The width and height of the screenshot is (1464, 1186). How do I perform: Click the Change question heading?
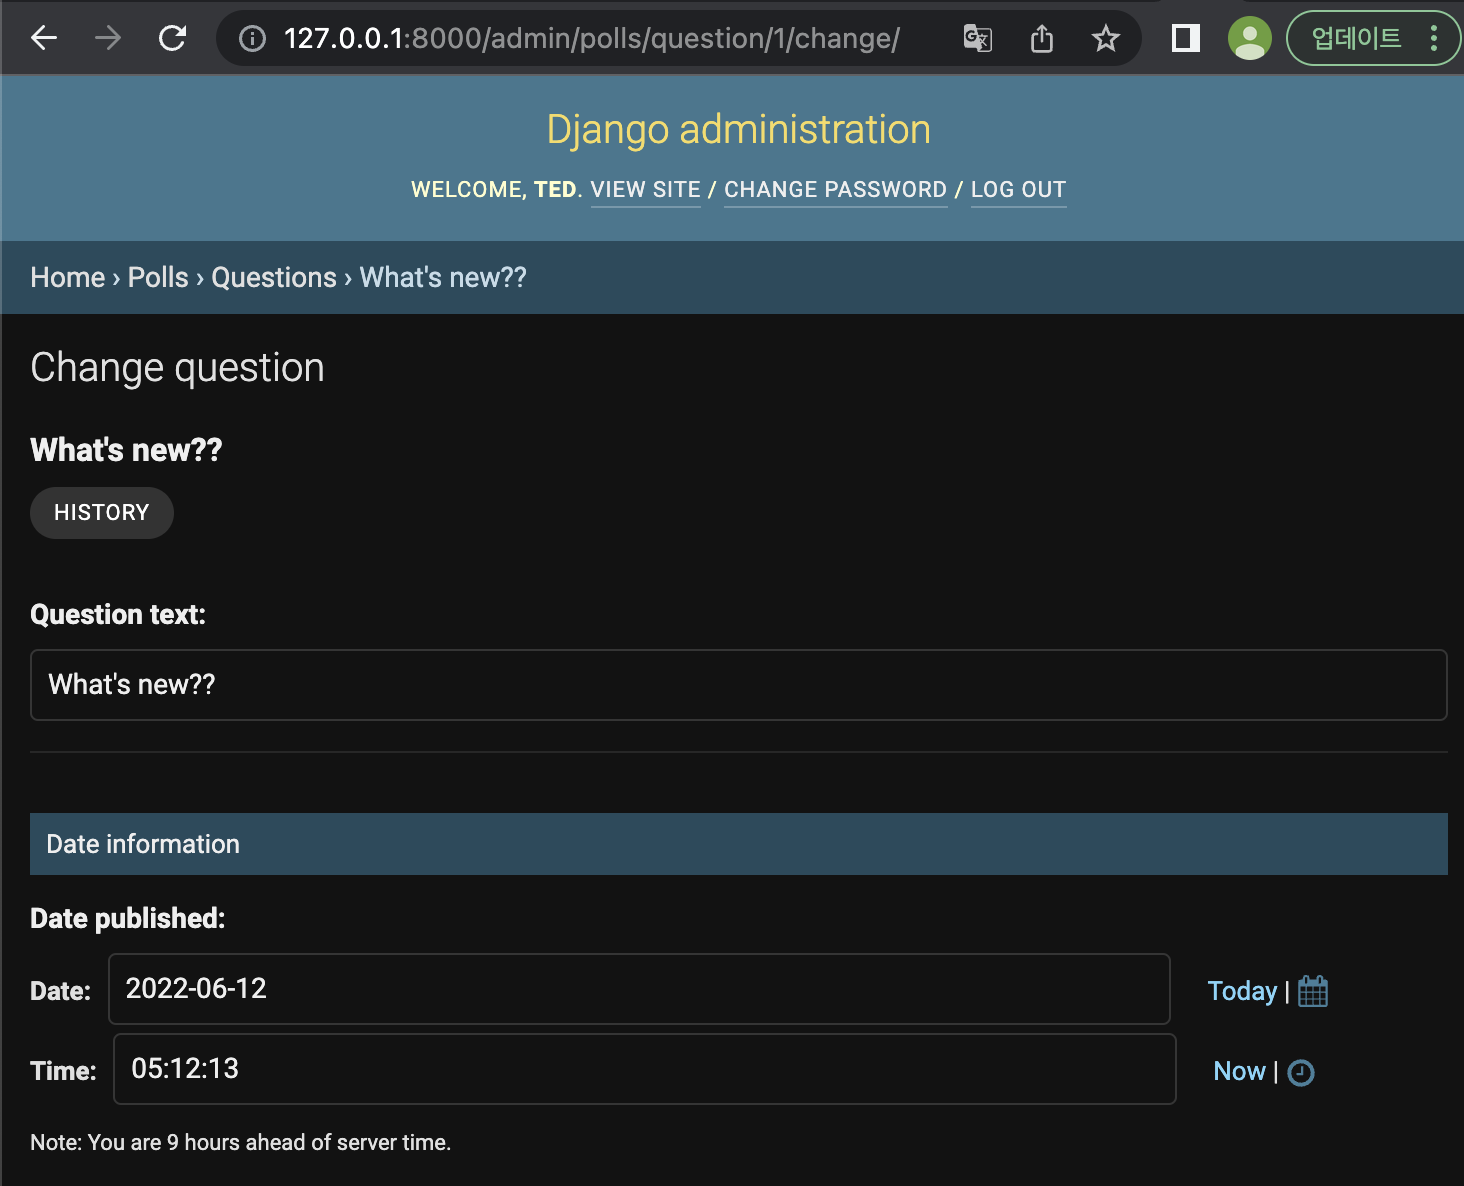178,368
